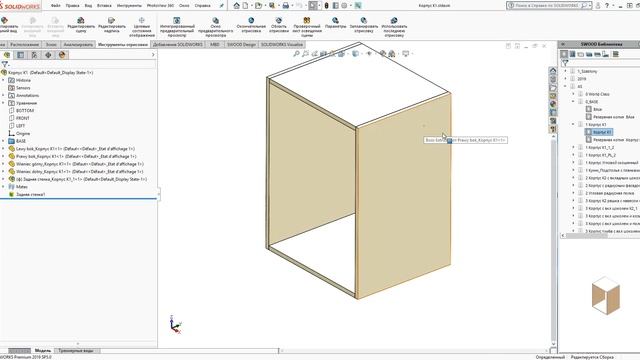Expand 1 Корпус K1_1_2 library folder
Viewport: 640px width, 360px height.
(573, 147)
